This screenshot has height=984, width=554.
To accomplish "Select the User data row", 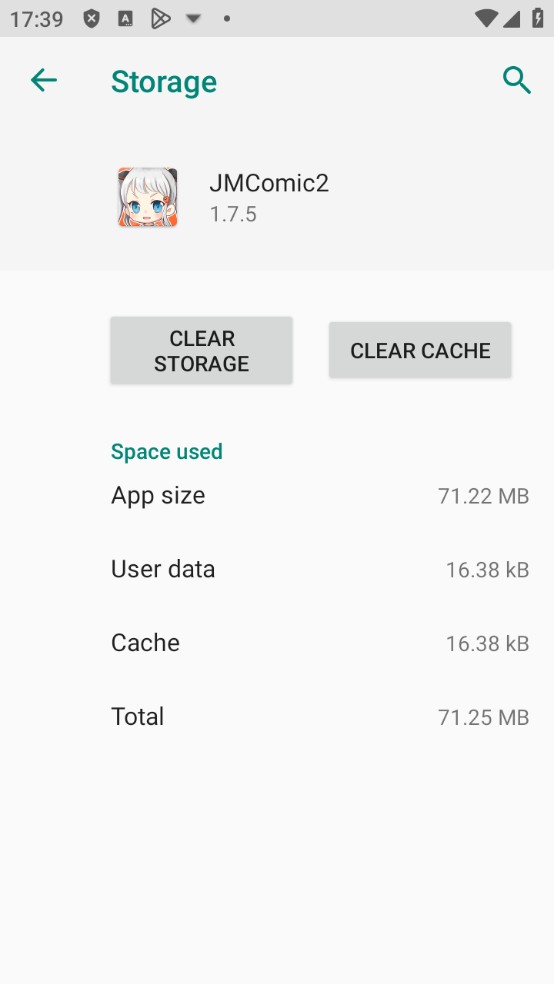I will (320, 569).
